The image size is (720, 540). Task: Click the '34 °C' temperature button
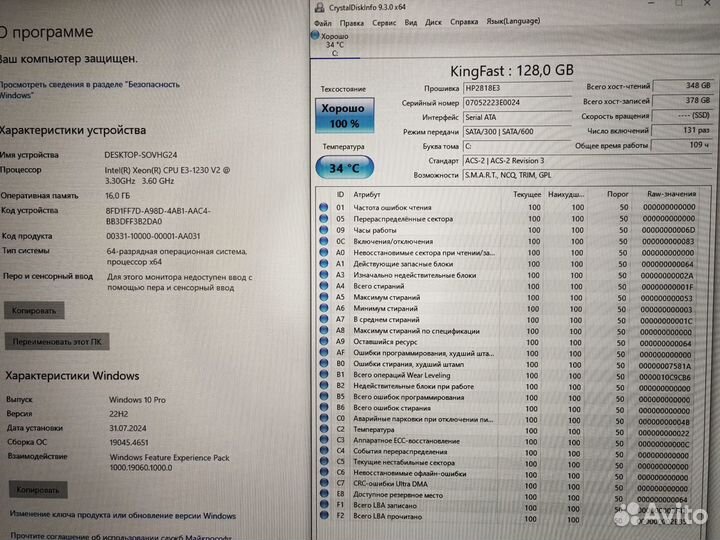[x=344, y=167]
